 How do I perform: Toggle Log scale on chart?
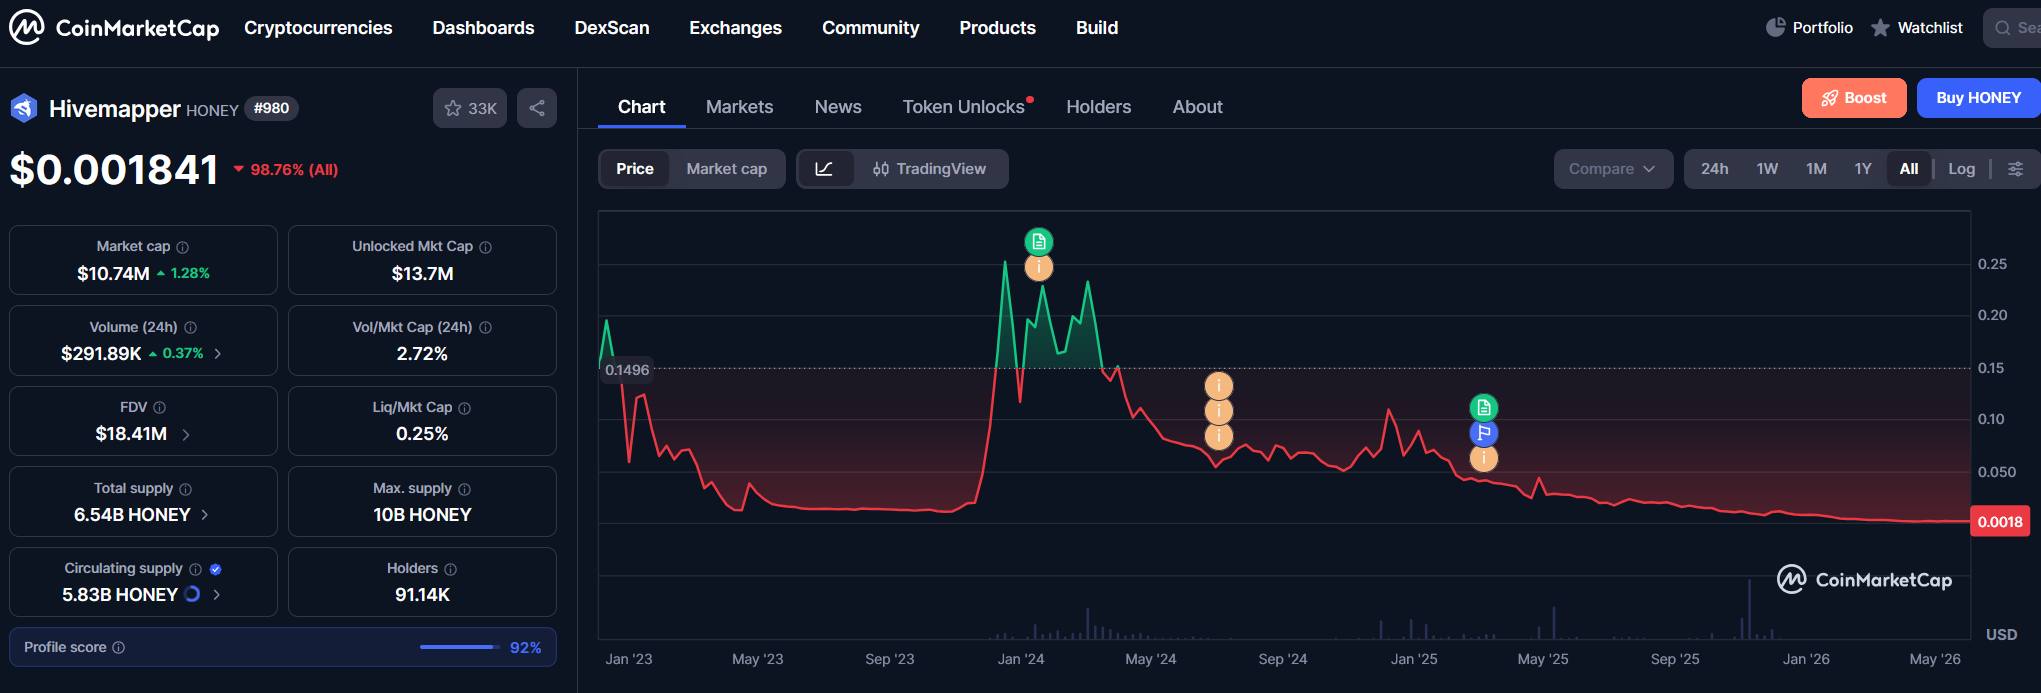(x=1961, y=169)
